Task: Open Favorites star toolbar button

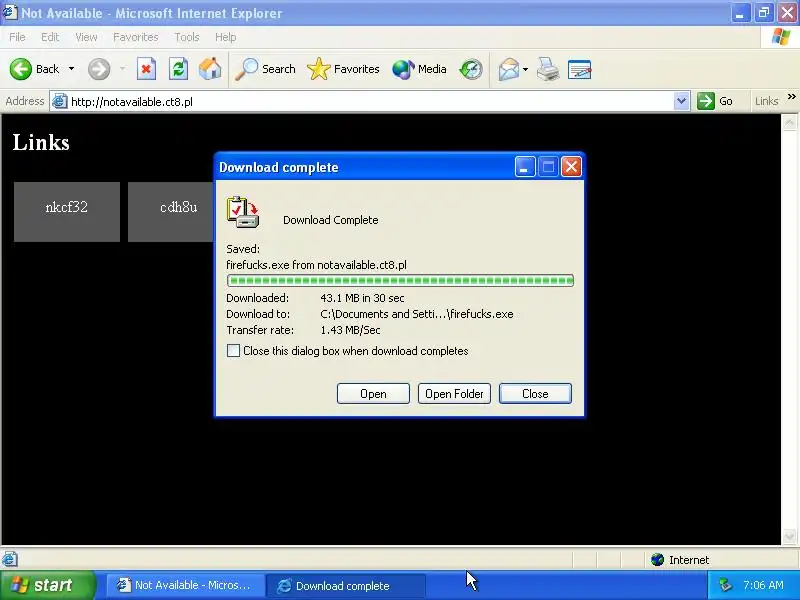Action: tap(343, 69)
